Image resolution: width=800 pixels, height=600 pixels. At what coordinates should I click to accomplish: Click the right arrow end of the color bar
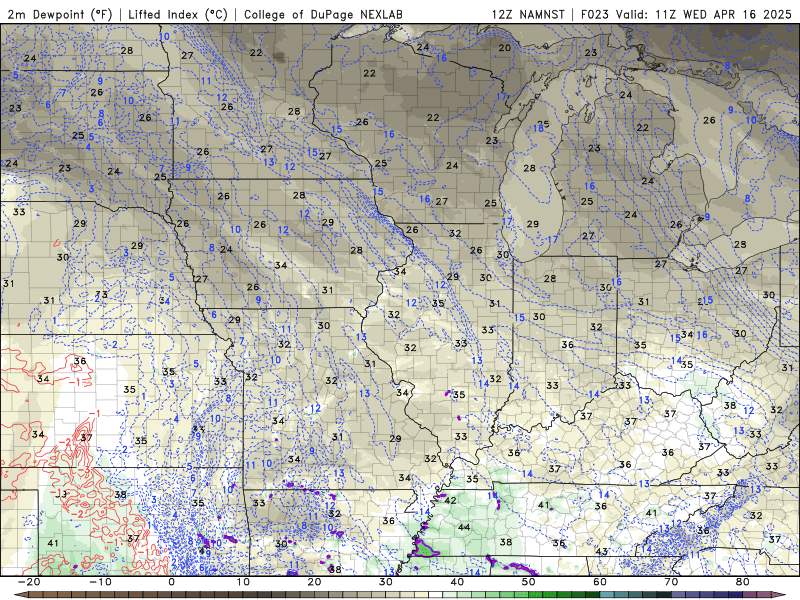pyautogui.click(x=781, y=595)
